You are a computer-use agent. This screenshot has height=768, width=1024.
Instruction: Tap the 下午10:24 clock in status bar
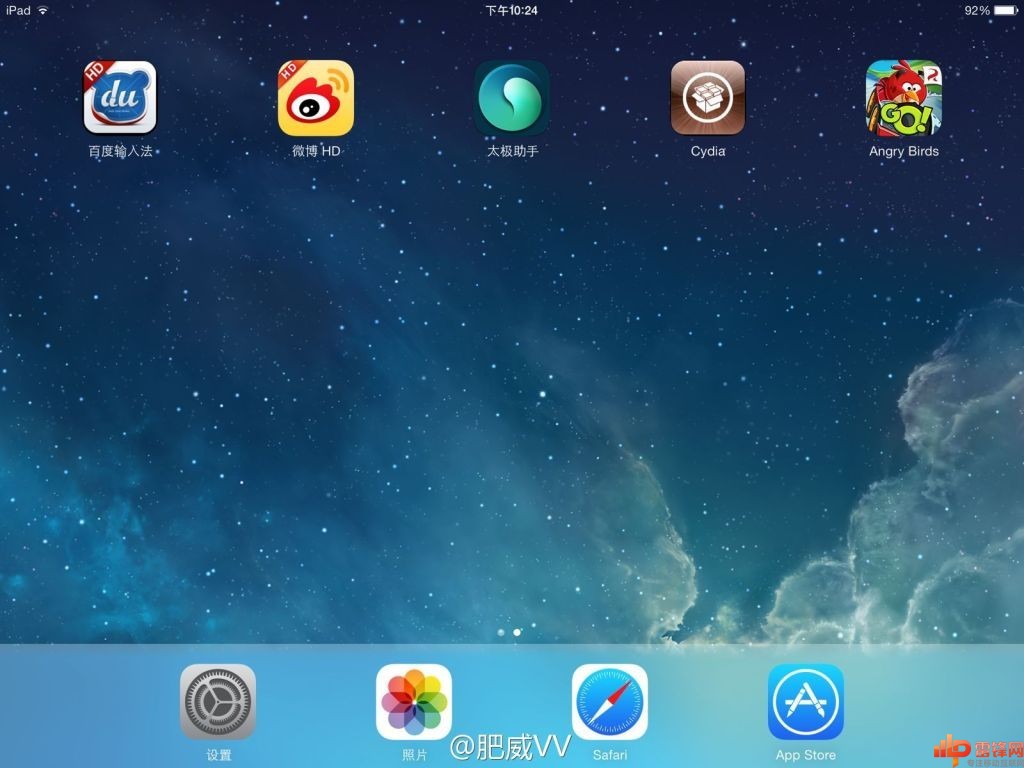[x=511, y=10]
